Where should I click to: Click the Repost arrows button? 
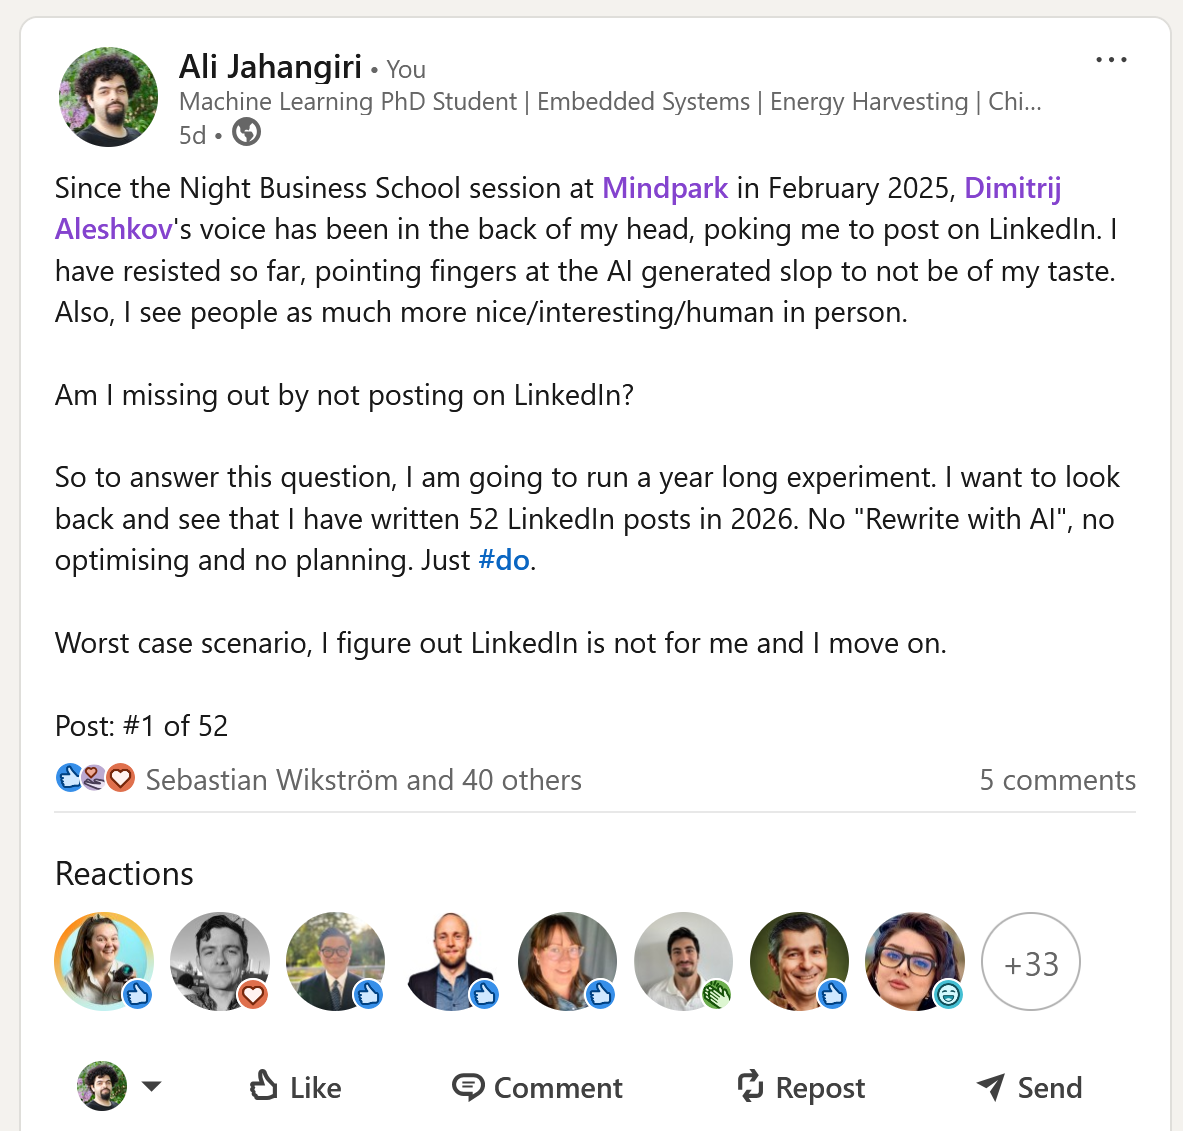coord(801,1087)
